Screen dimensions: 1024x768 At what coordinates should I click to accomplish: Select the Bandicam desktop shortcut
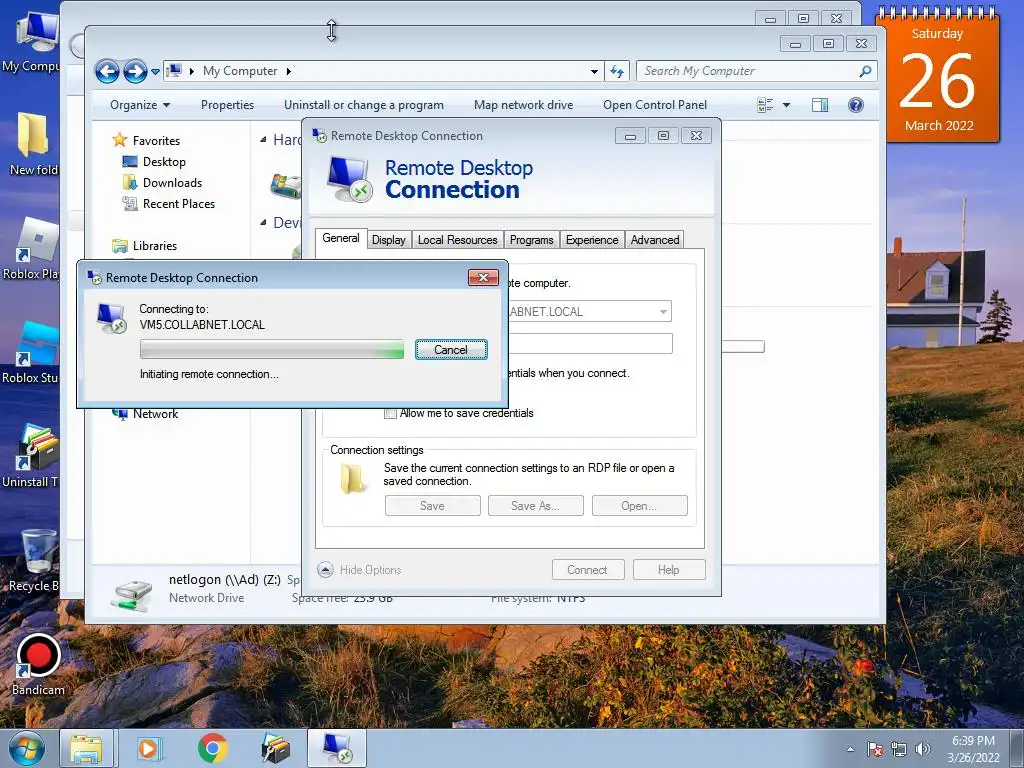[x=38, y=664]
